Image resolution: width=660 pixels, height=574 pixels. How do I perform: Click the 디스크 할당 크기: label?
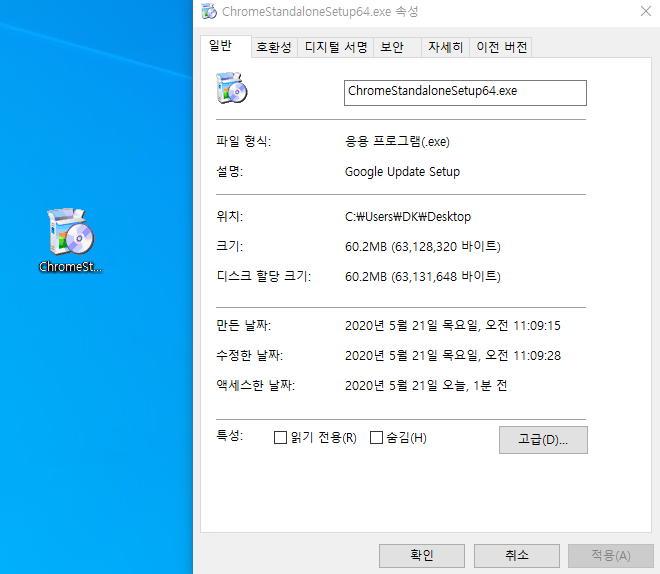coord(264,276)
